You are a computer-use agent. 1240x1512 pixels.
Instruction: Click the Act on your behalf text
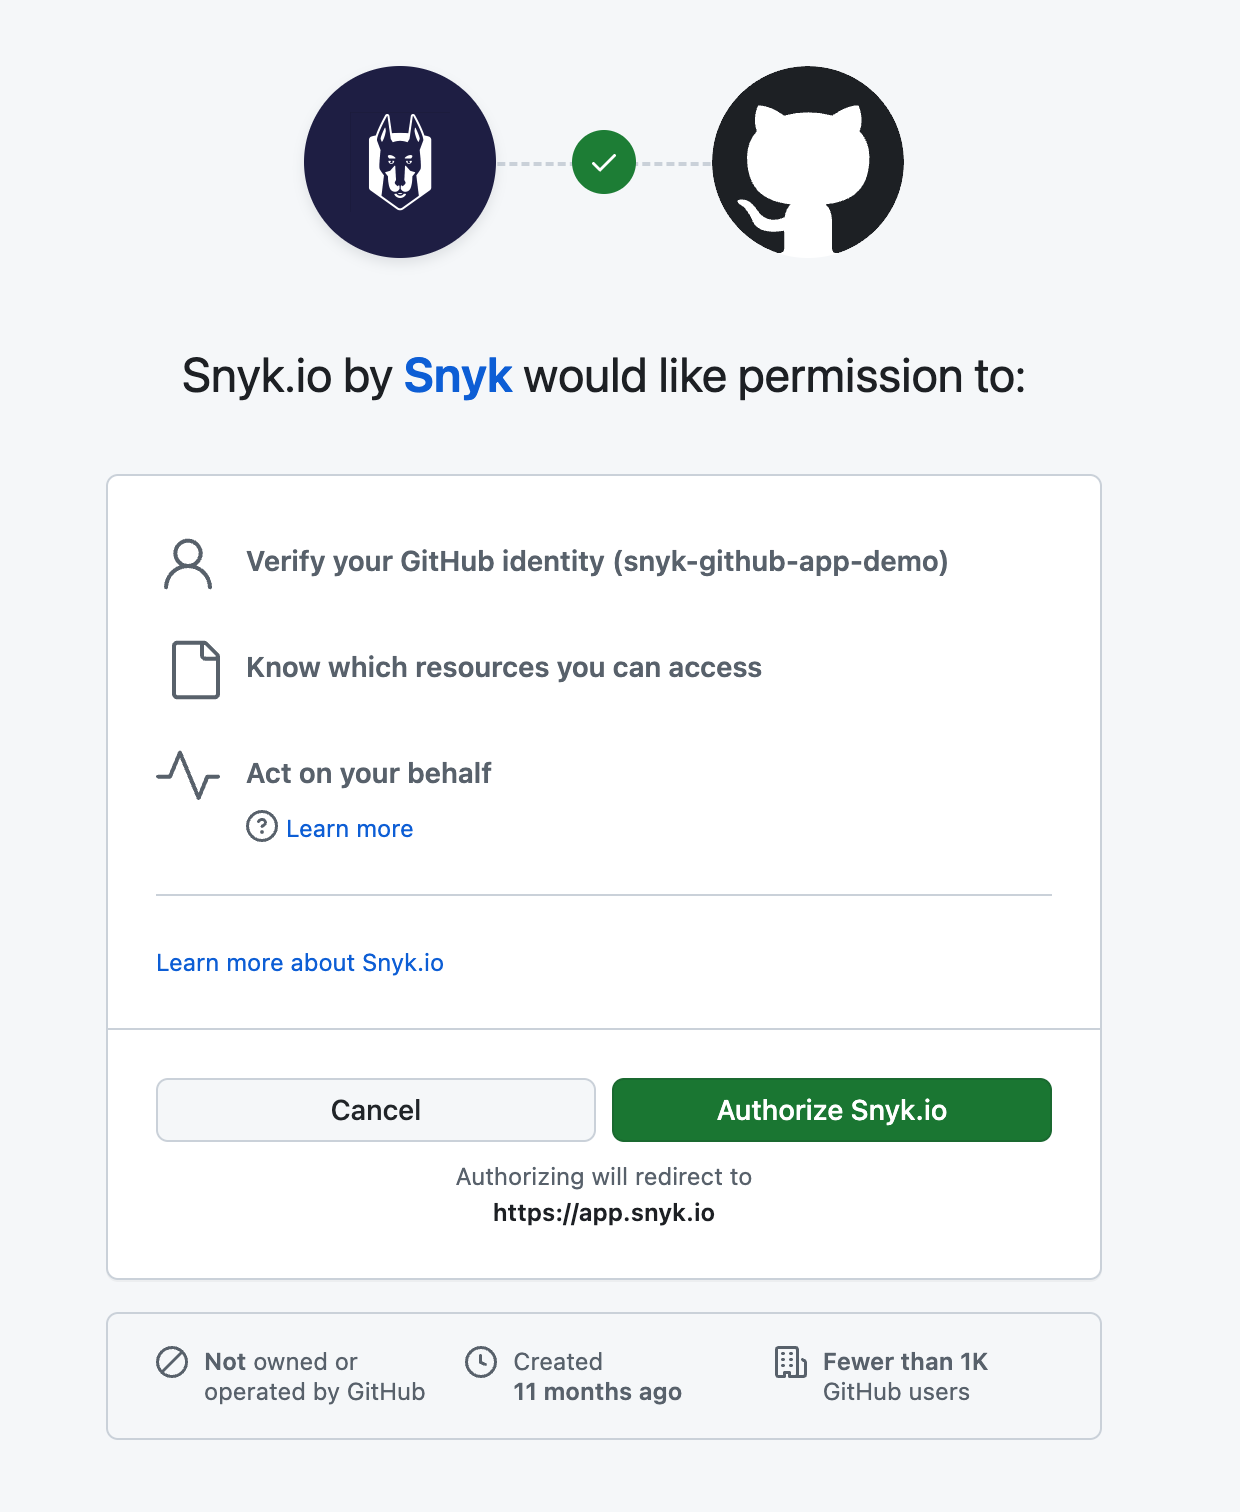369,774
